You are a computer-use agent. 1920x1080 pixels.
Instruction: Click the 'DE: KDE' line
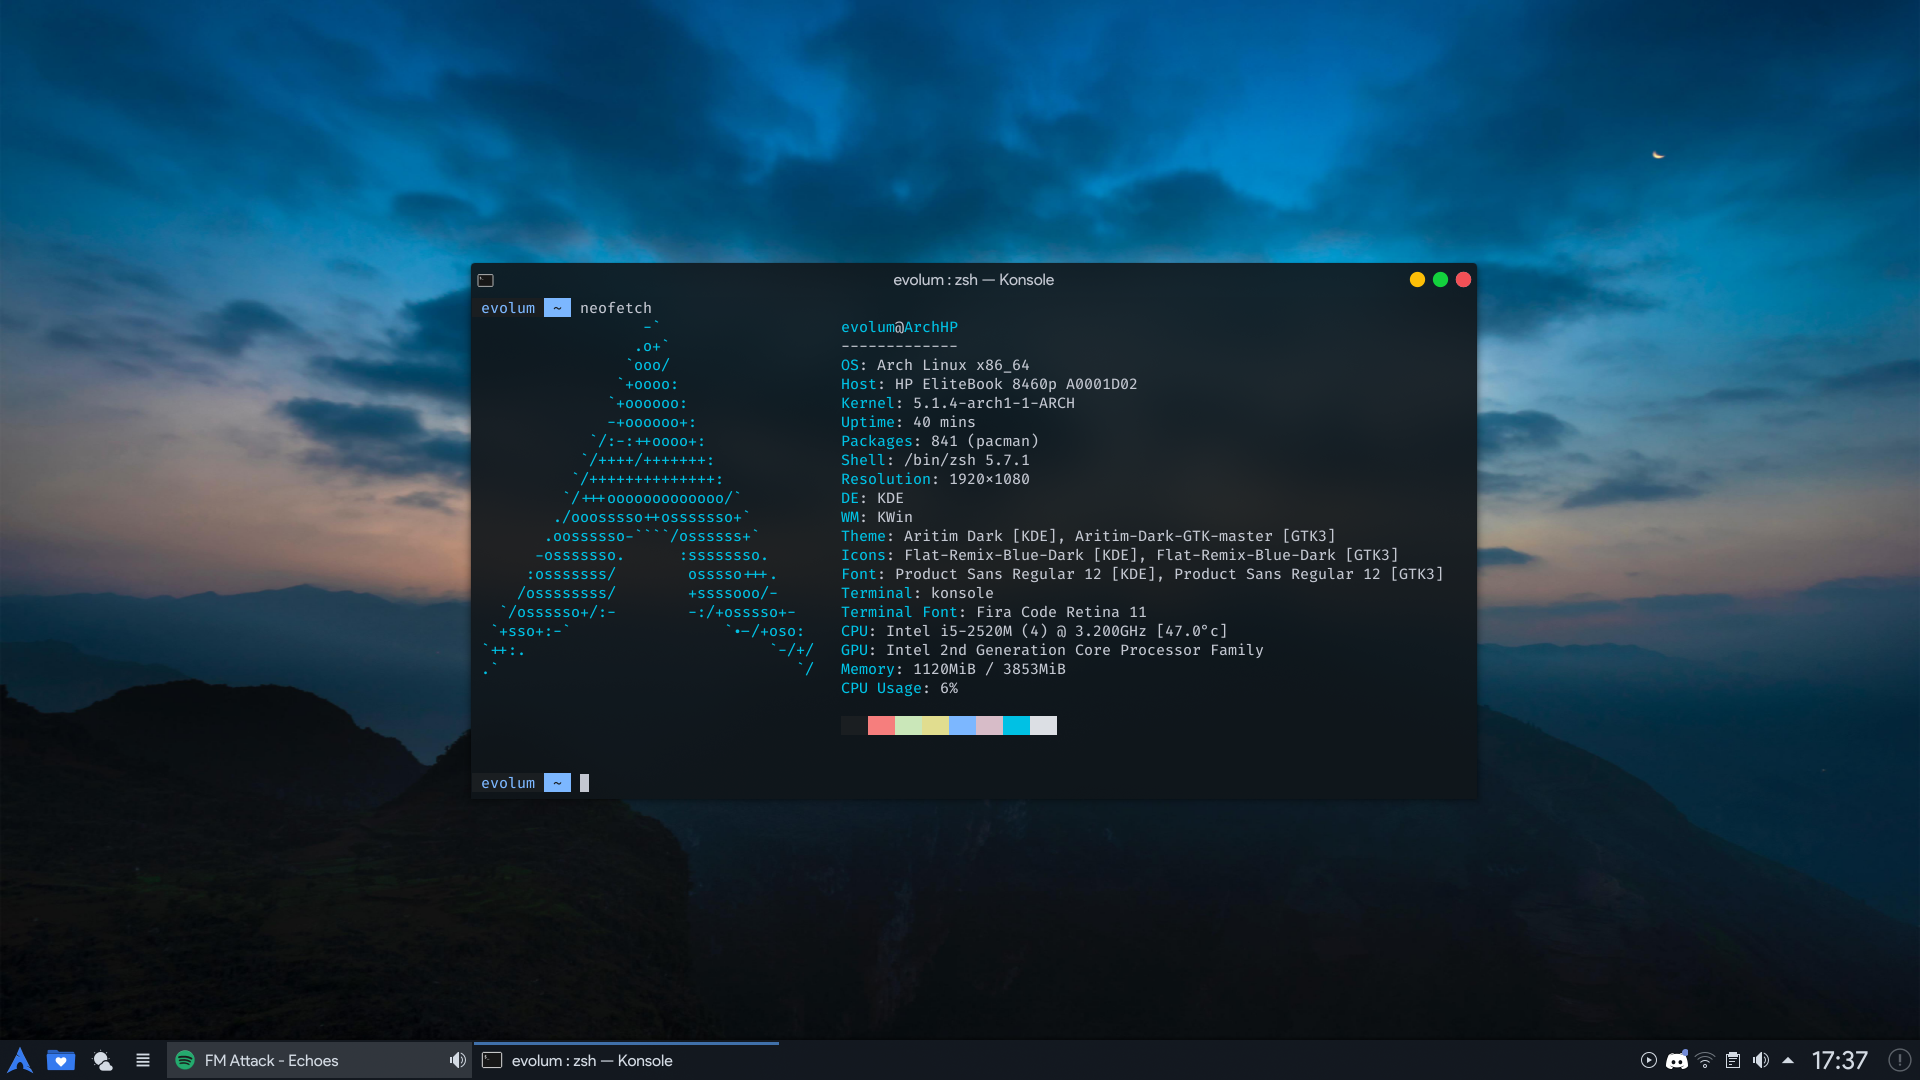click(x=872, y=498)
